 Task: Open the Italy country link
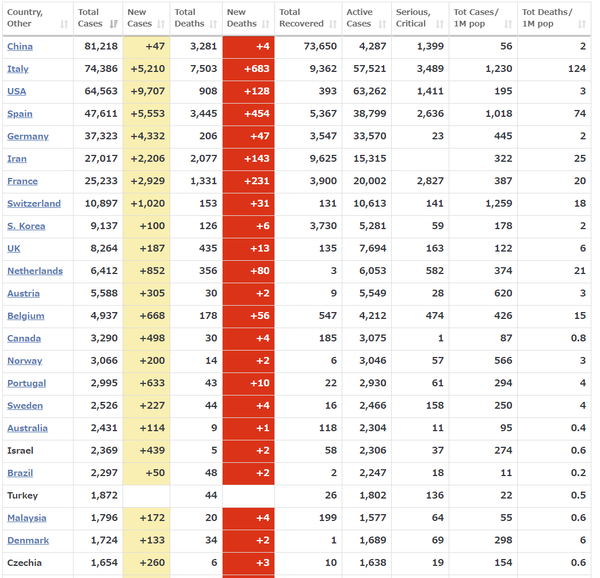click(18, 69)
